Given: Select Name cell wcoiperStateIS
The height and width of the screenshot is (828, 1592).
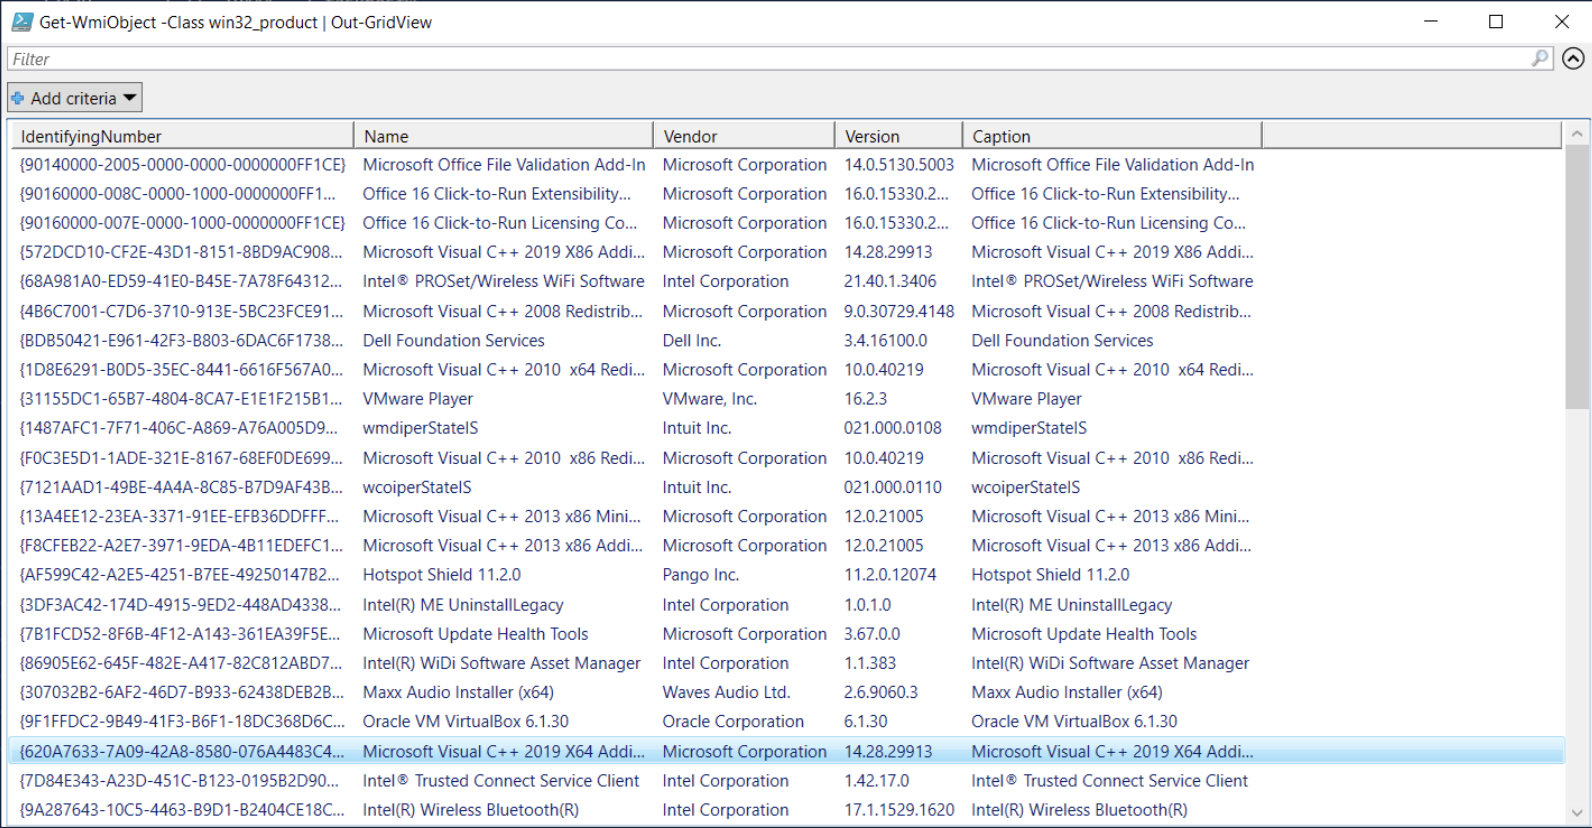Looking at the screenshot, I should (x=417, y=487).
